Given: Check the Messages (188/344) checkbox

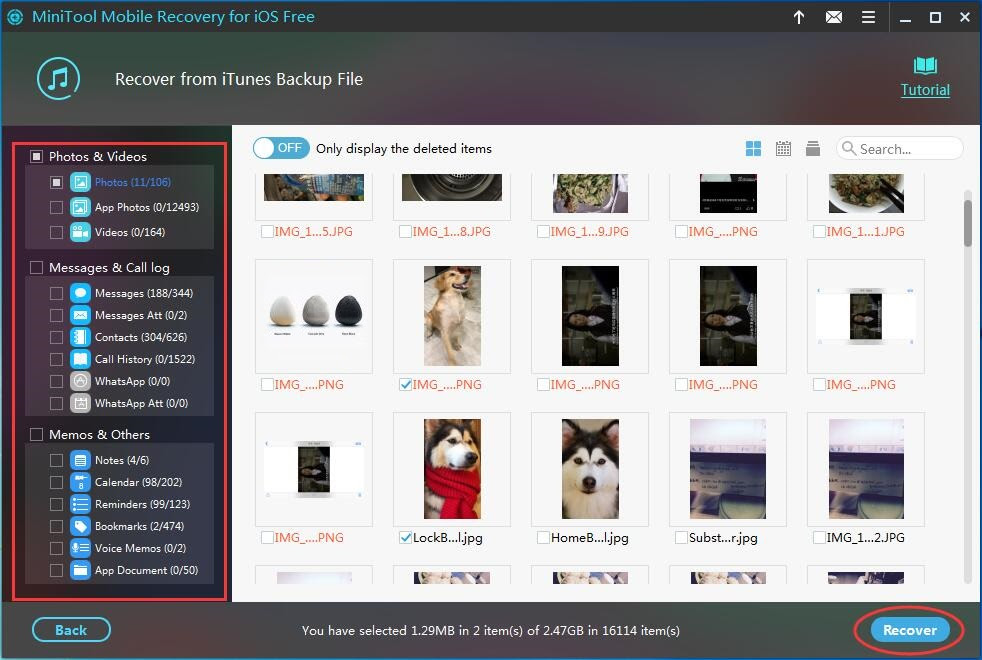Looking at the screenshot, I should 56,293.
